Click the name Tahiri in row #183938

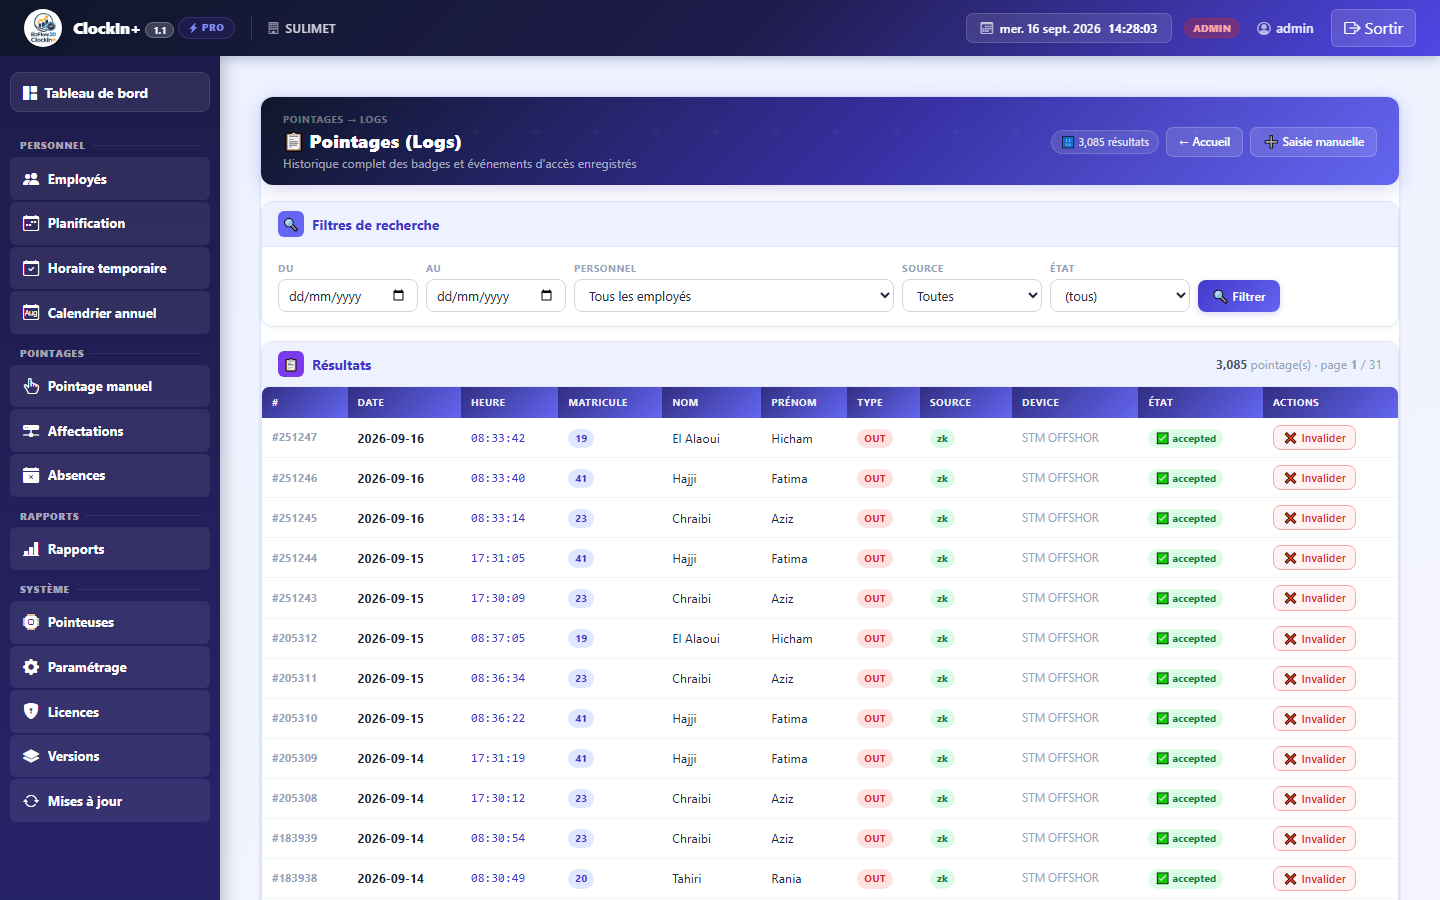click(x=687, y=878)
